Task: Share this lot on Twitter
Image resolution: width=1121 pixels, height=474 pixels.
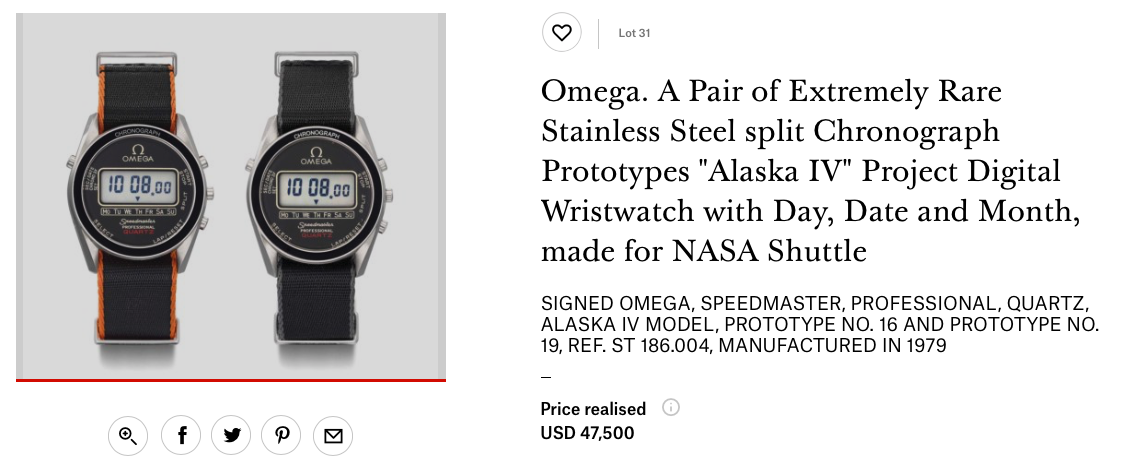Action: 232,435
